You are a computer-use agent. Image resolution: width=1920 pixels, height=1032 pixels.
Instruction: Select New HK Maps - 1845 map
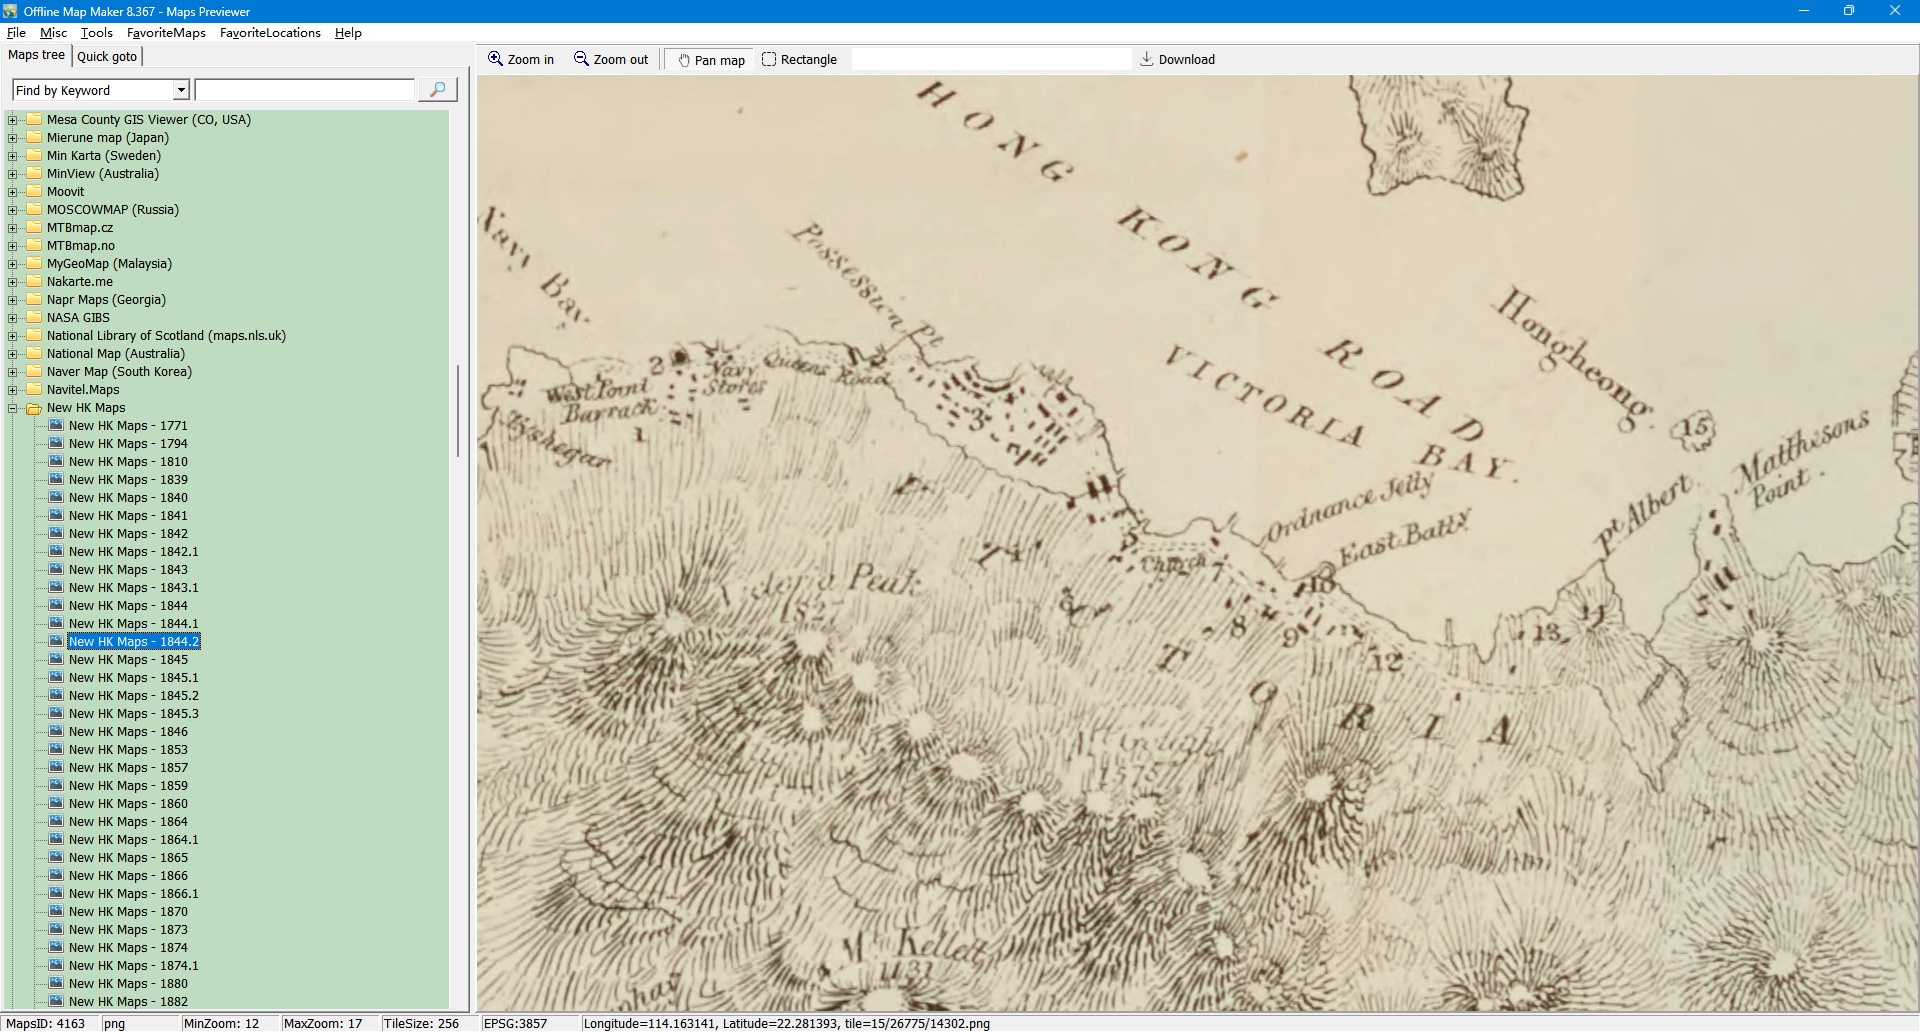pyautogui.click(x=128, y=660)
